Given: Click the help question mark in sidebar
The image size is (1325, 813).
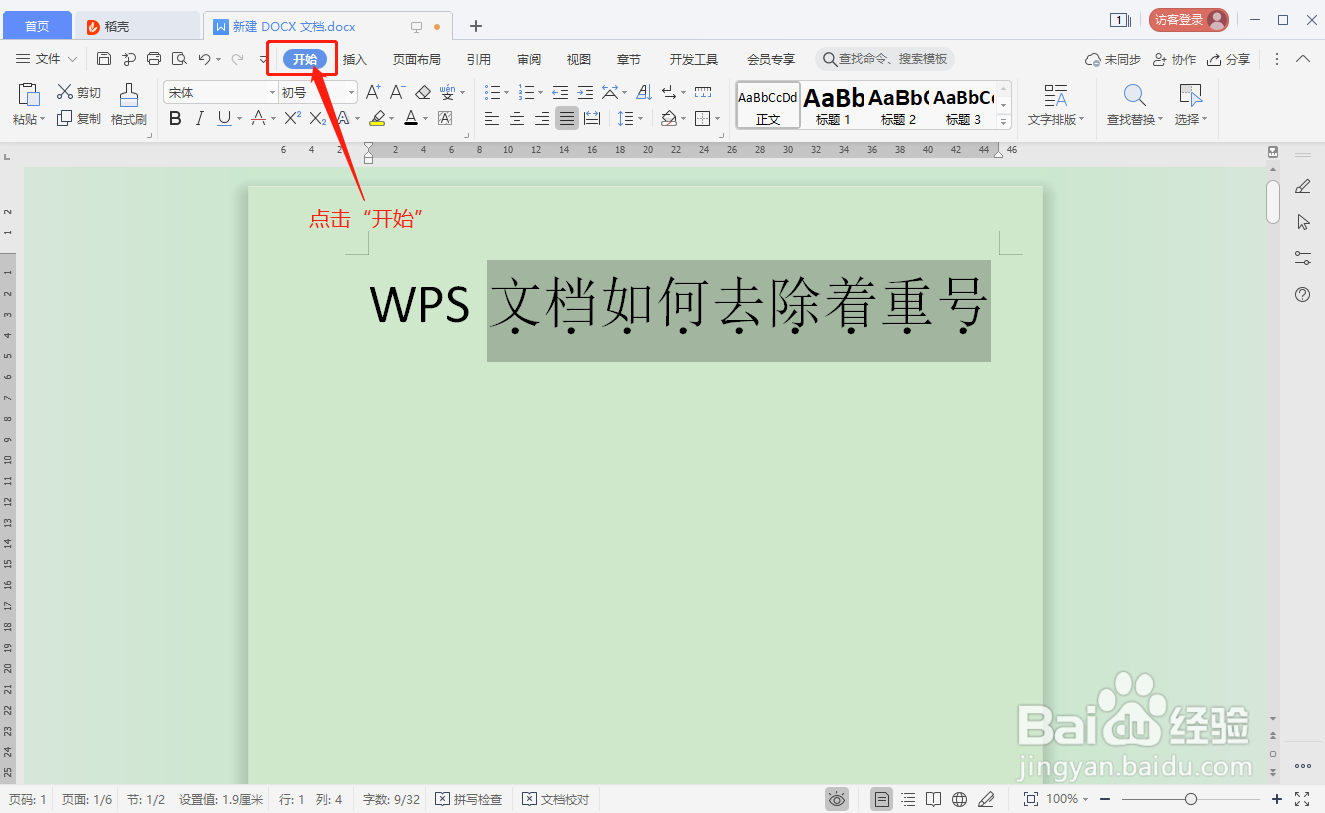Looking at the screenshot, I should (x=1302, y=294).
